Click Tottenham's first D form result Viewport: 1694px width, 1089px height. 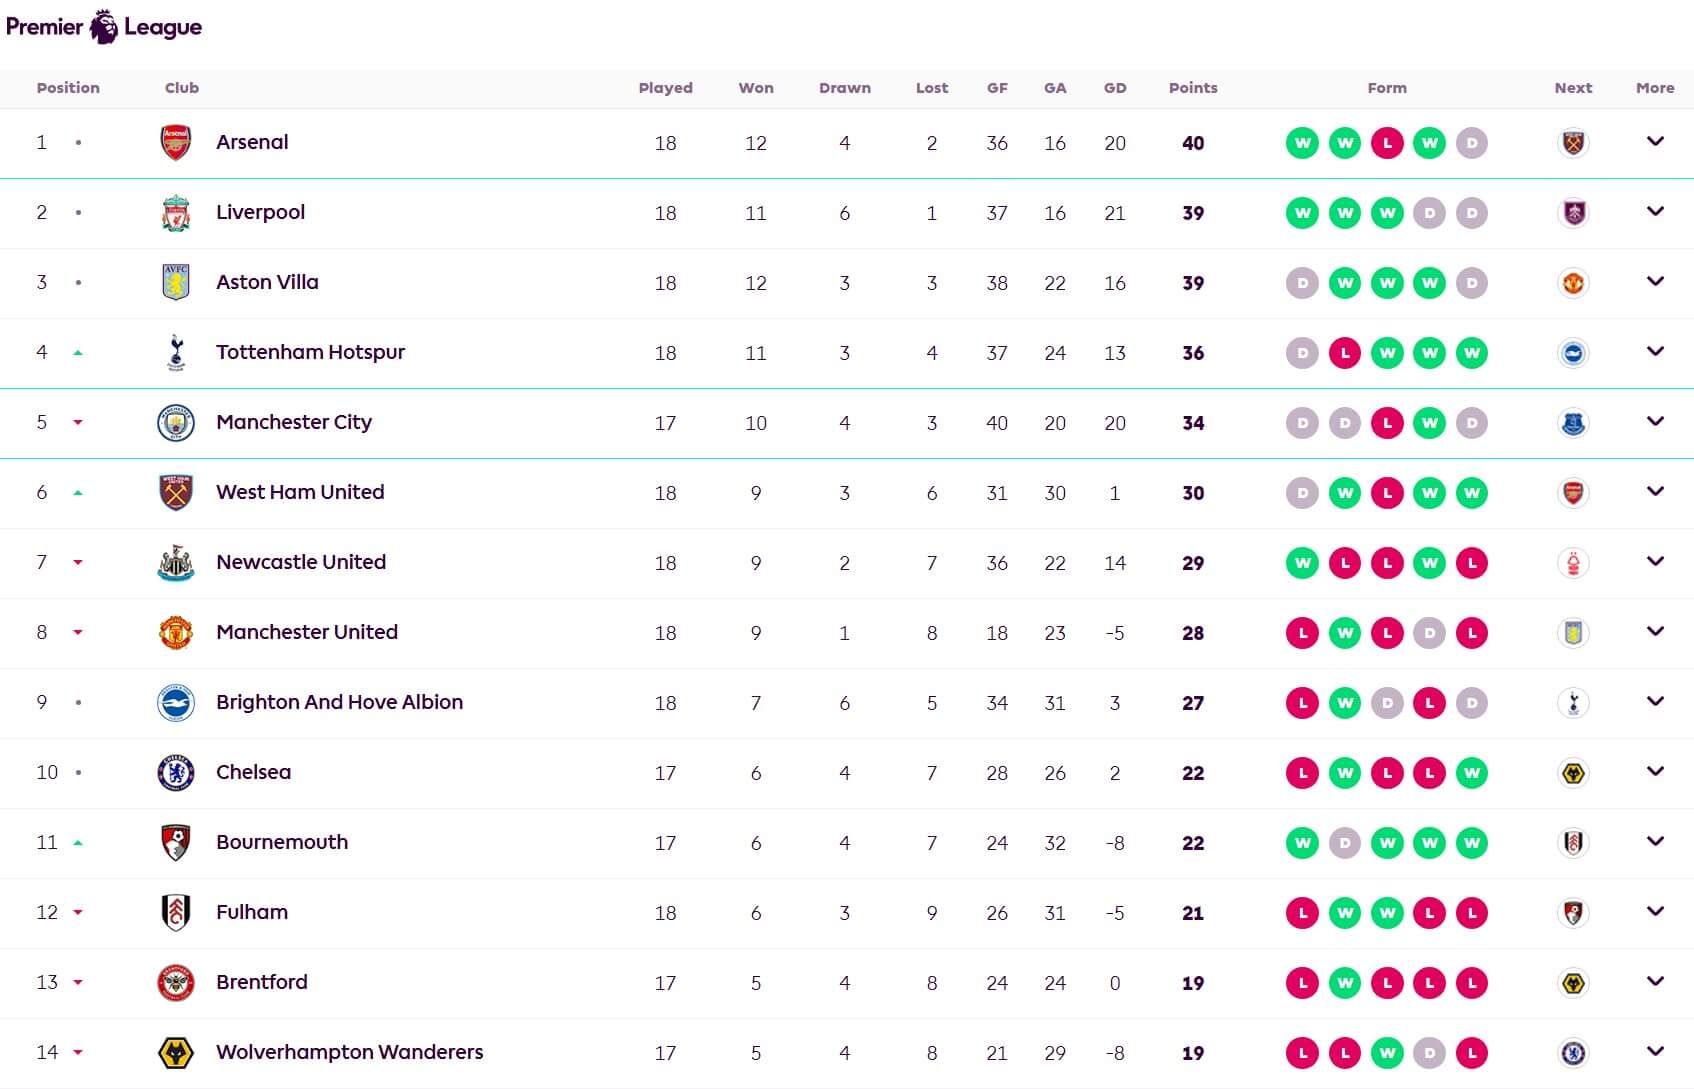[1302, 353]
